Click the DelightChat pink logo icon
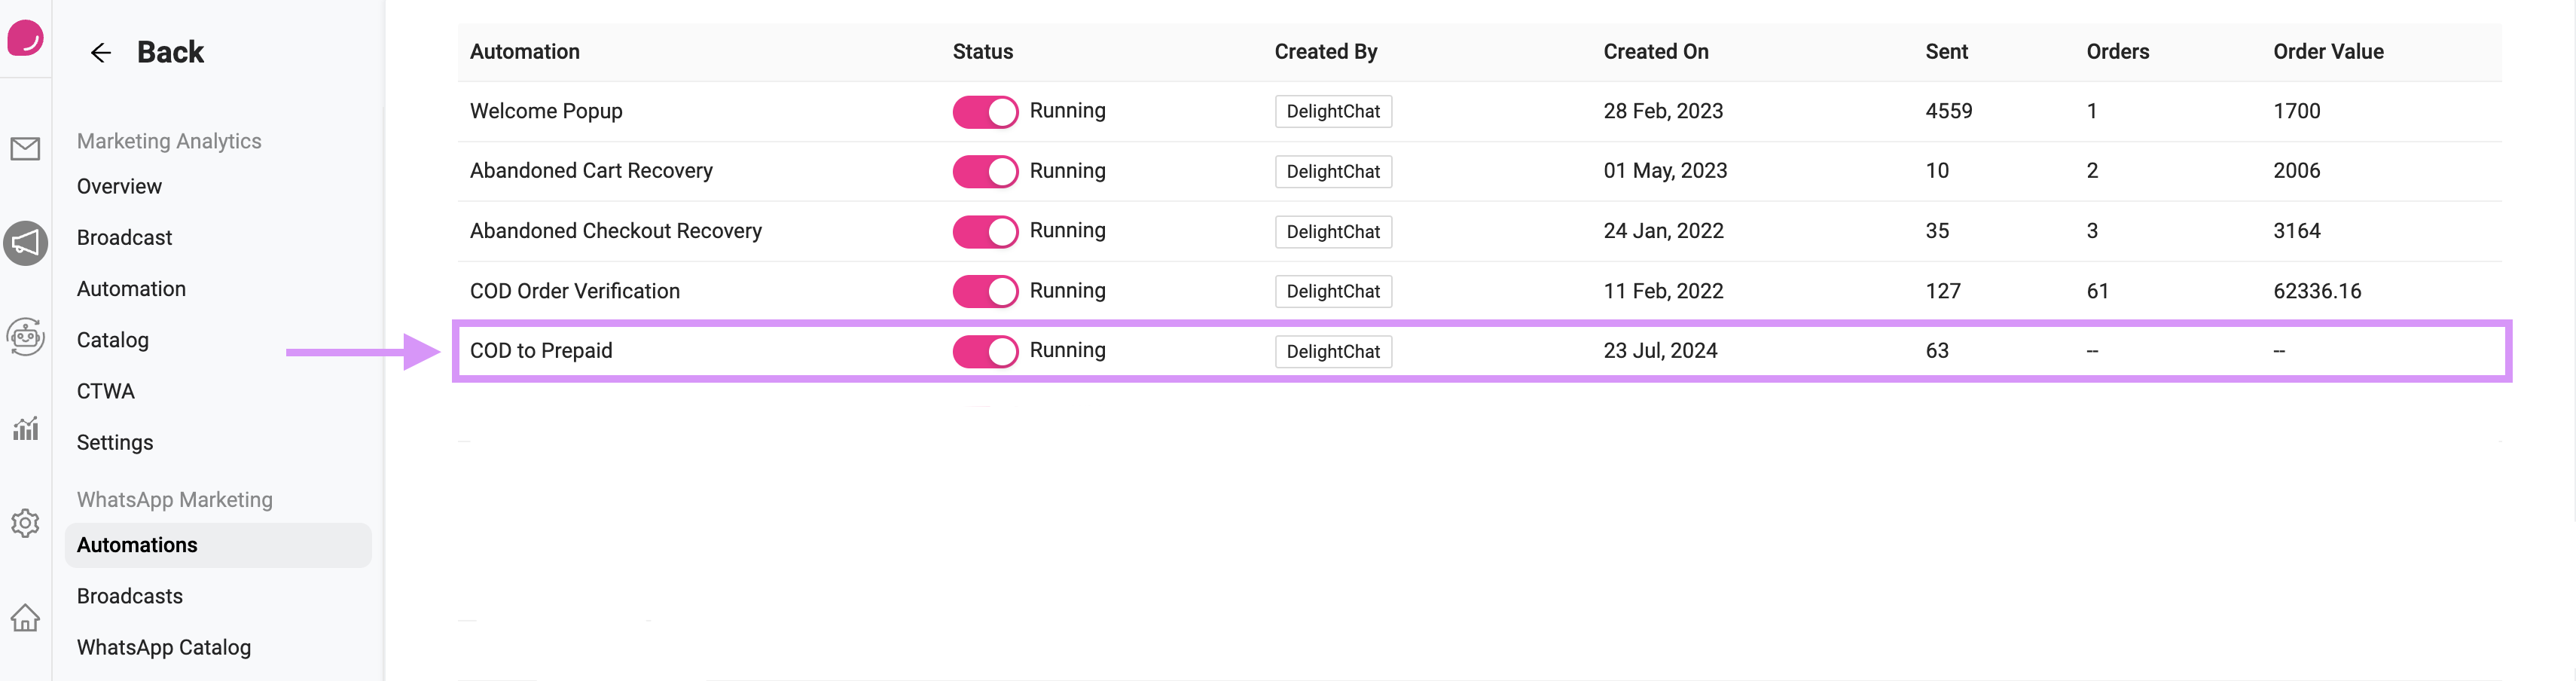The image size is (2576, 681). point(25,38)
